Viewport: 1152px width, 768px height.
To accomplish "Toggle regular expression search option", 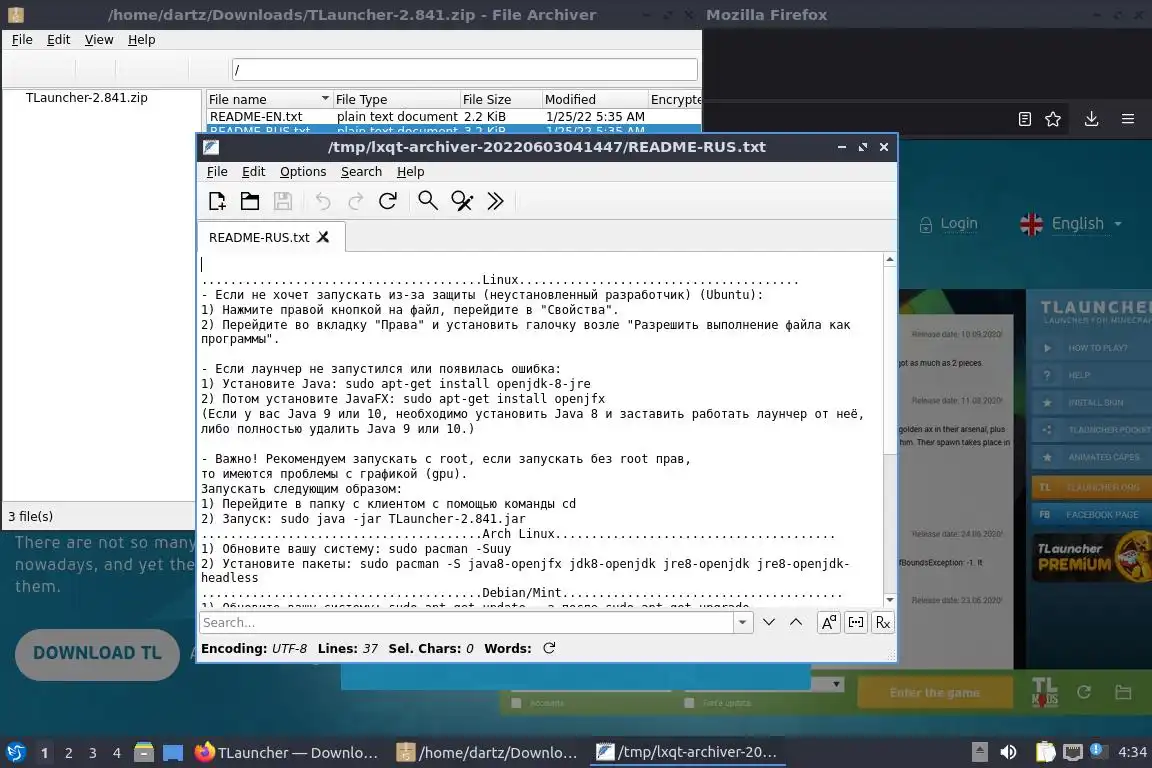I will 882,622.
